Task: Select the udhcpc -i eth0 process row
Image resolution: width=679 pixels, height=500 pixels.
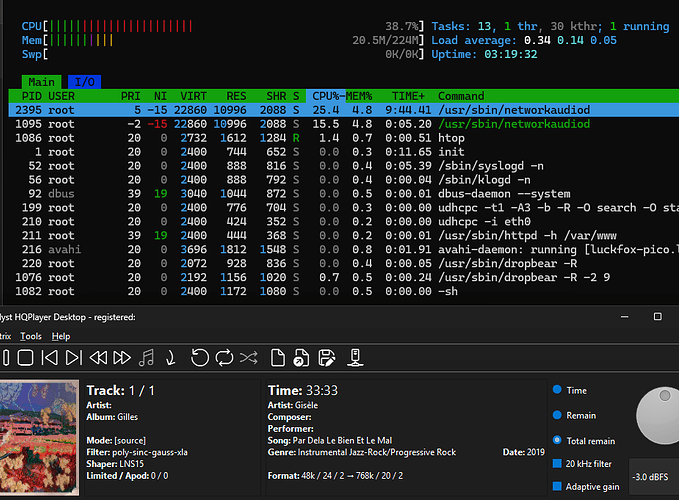Action: point(344,221)
